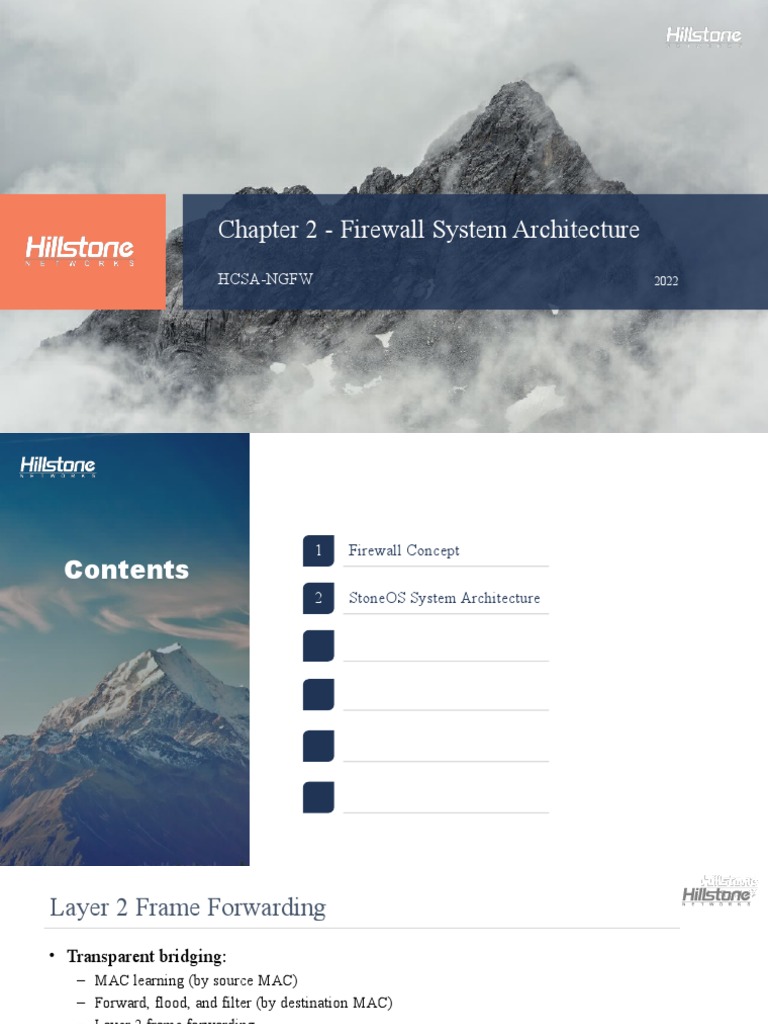Select the numbered box 2 in contents
768x1024 pixels.
[x=318, y=598]
